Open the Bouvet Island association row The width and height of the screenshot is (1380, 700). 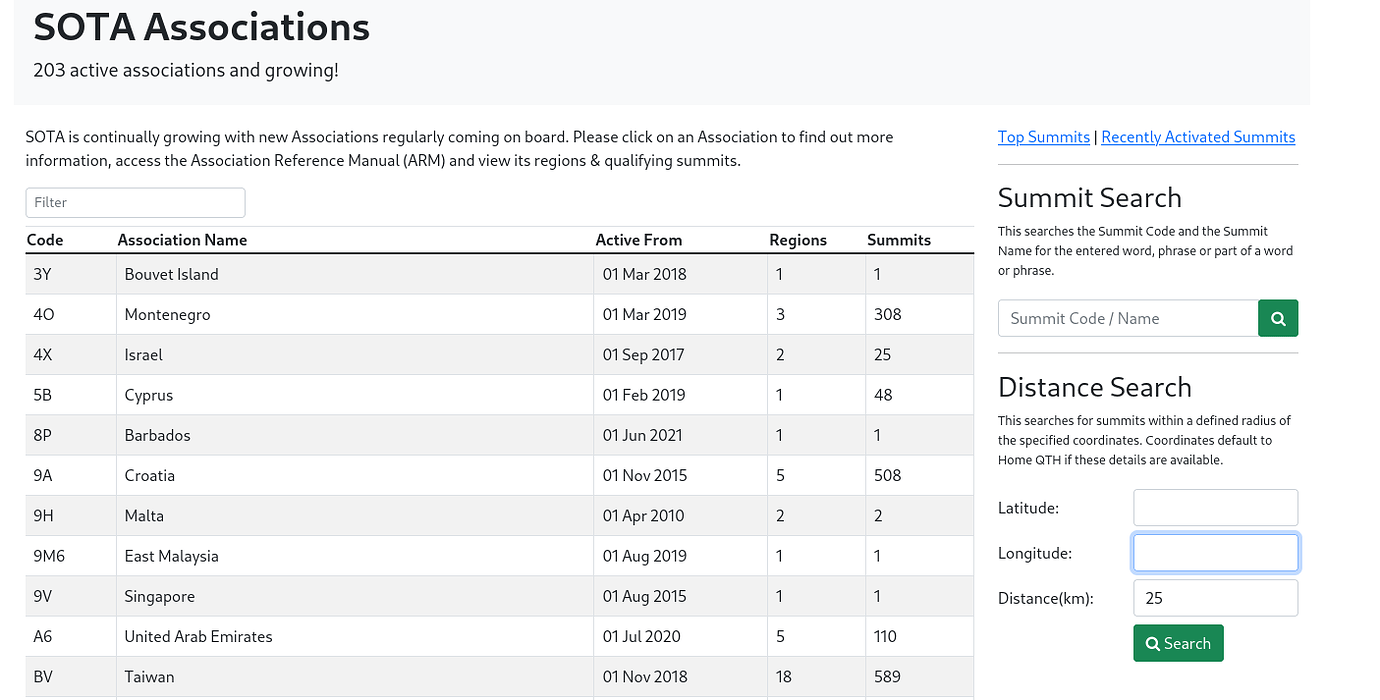(x=171, y=274)
